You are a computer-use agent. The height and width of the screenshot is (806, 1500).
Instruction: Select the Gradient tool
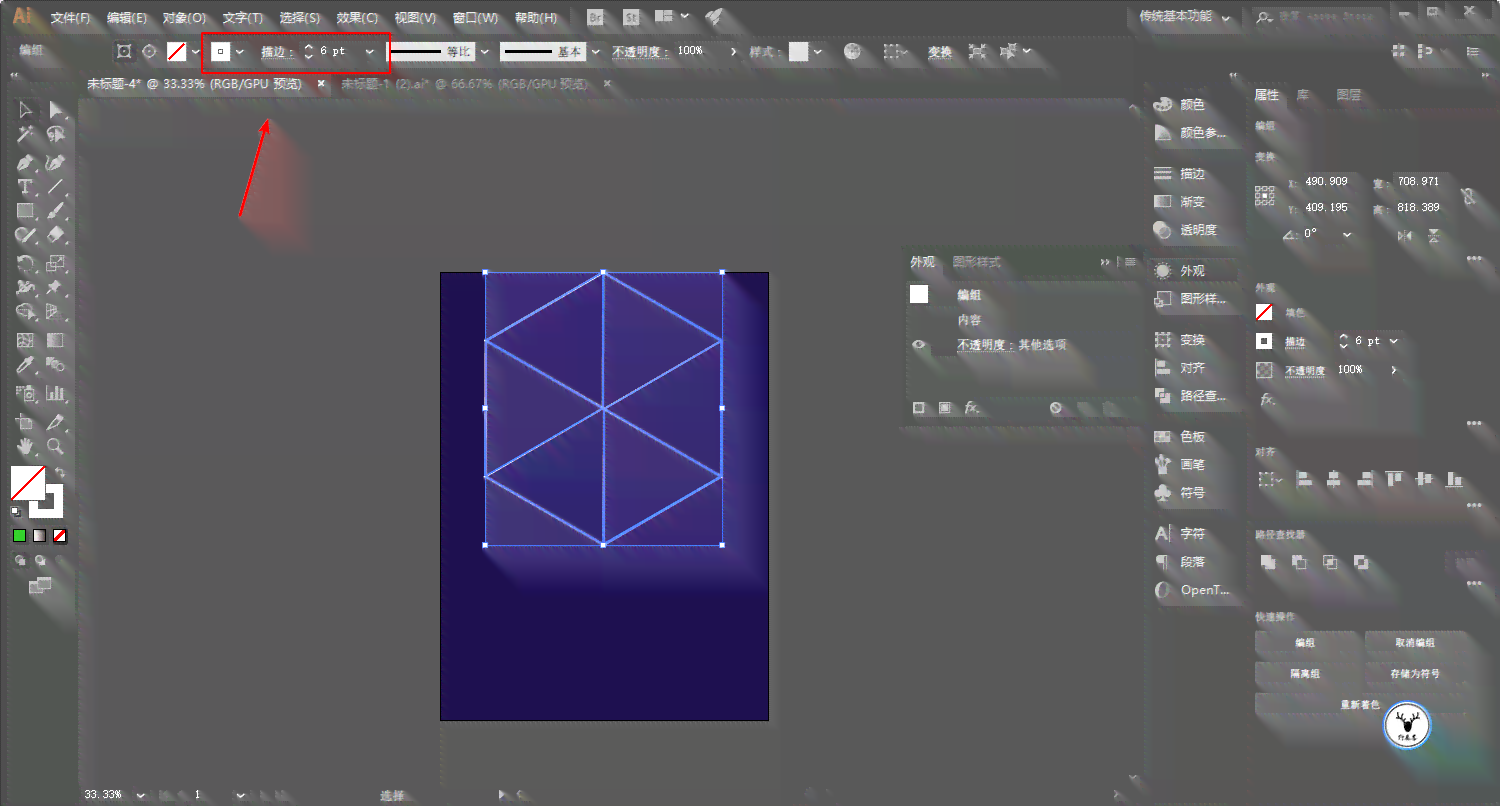pyautogui.click(x=56, y=340)
